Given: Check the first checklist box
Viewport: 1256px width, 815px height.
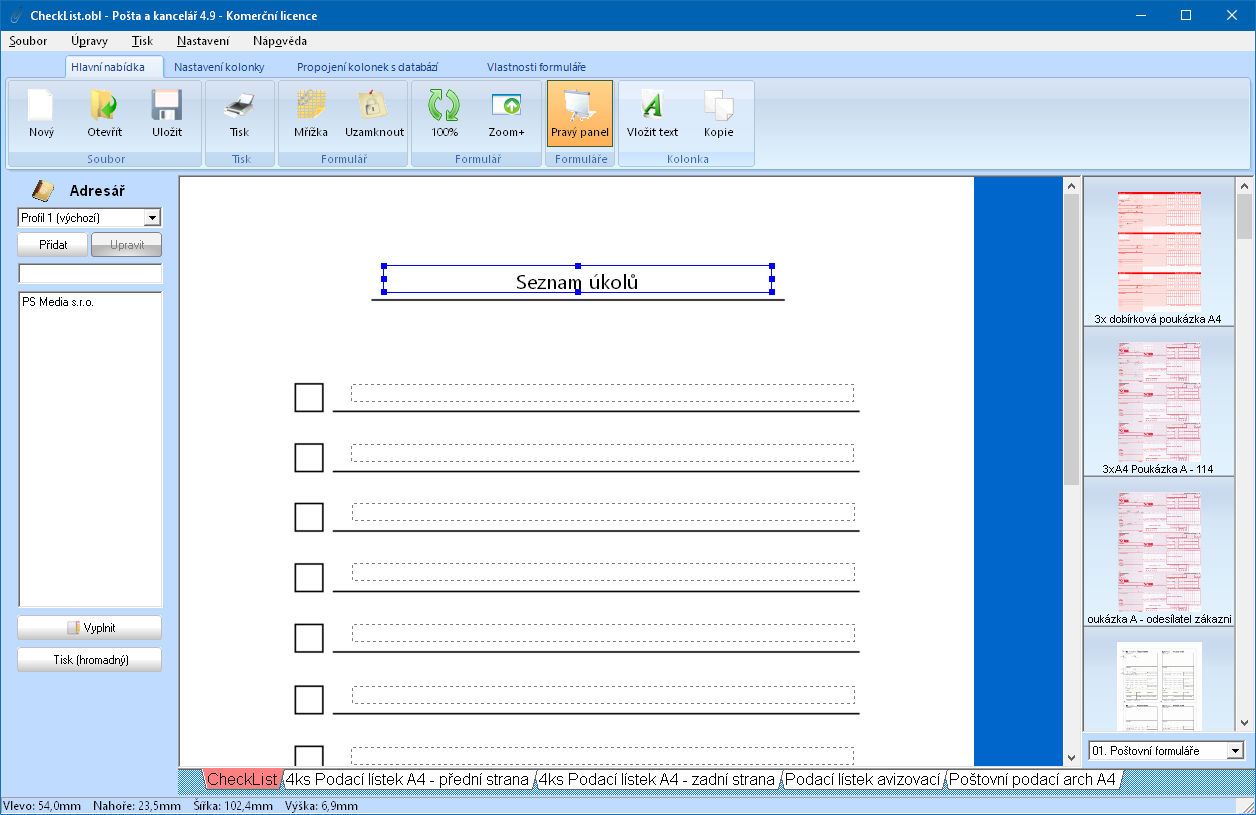Looking at the screenshot, I should pos(309,397).
